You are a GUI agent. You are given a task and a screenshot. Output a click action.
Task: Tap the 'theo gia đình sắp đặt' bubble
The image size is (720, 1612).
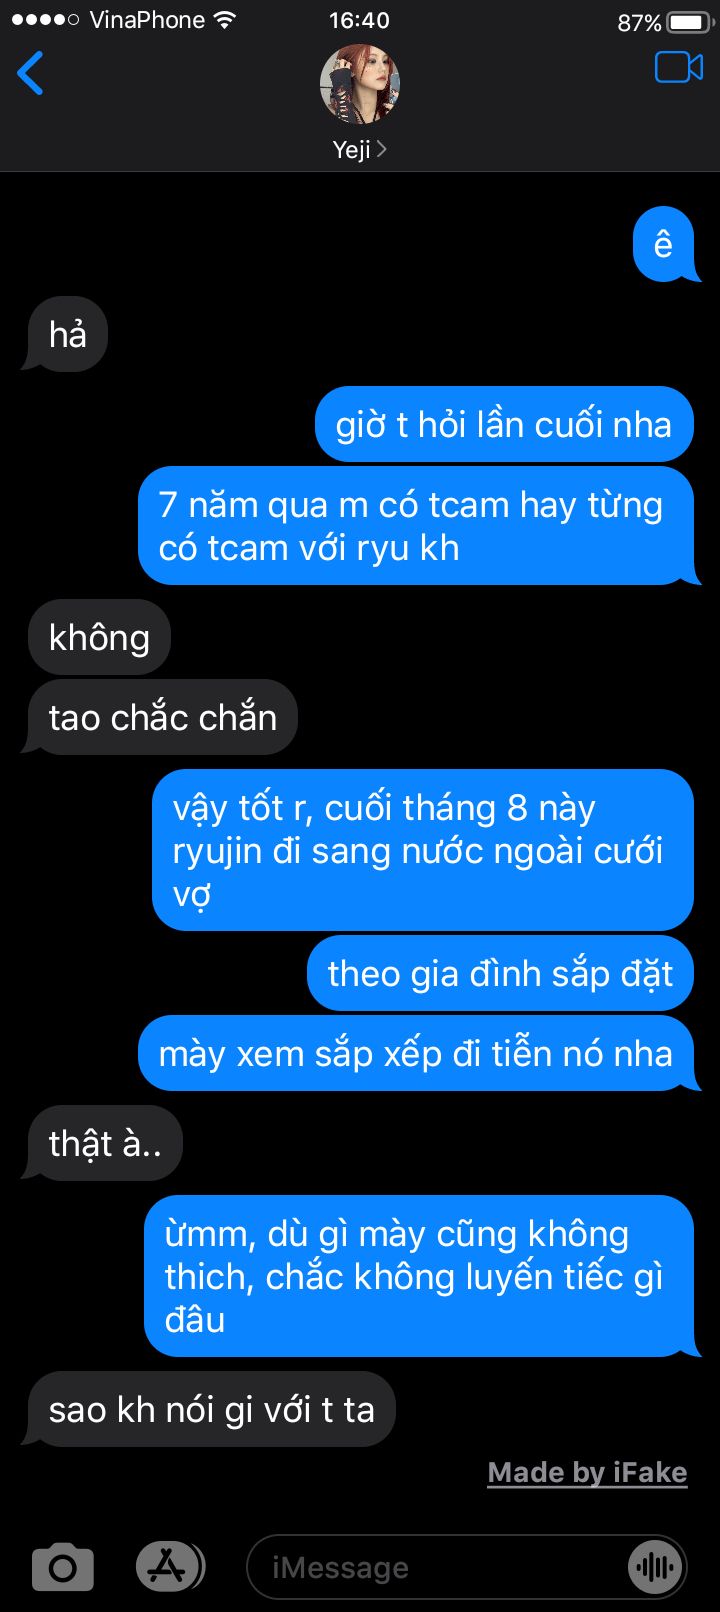[x=500, y=973]
